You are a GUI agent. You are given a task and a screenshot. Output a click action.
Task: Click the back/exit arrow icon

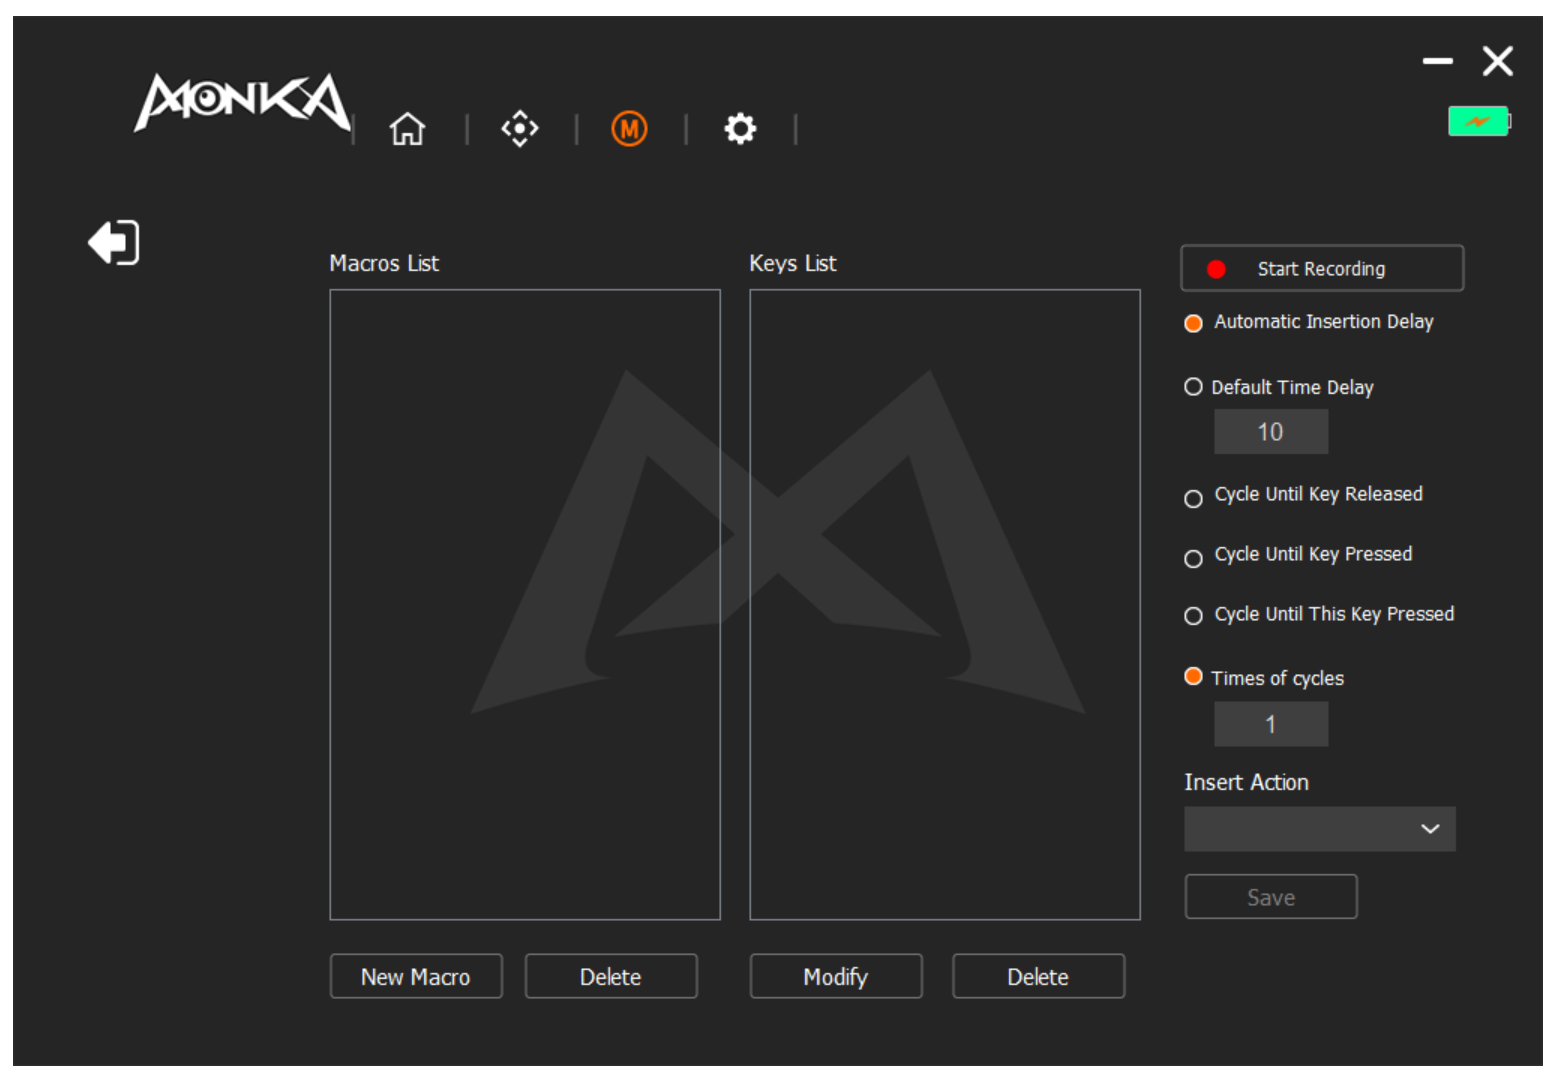click(x=114, y=243)
